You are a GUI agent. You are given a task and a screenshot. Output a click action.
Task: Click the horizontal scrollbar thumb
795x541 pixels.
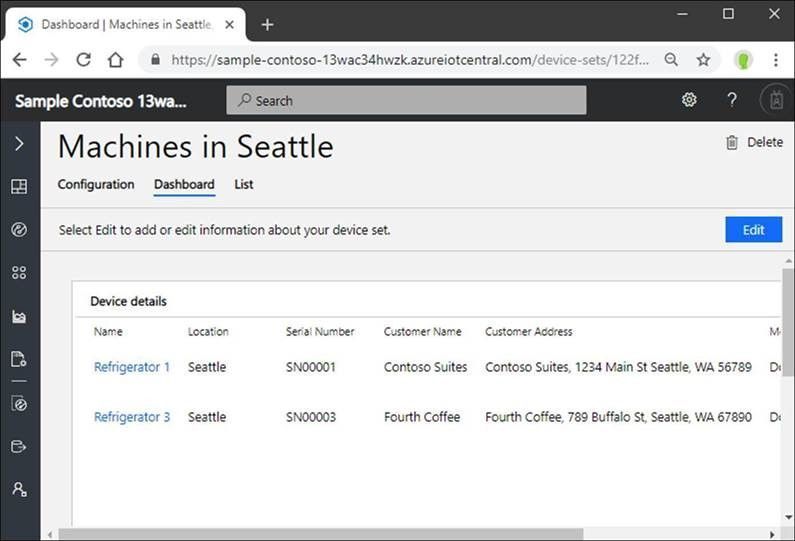coord(320,534)
